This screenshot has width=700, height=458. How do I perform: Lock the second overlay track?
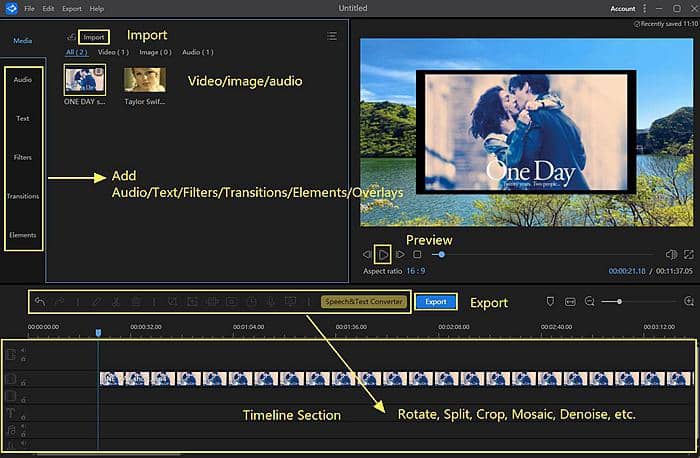(23, 400)
